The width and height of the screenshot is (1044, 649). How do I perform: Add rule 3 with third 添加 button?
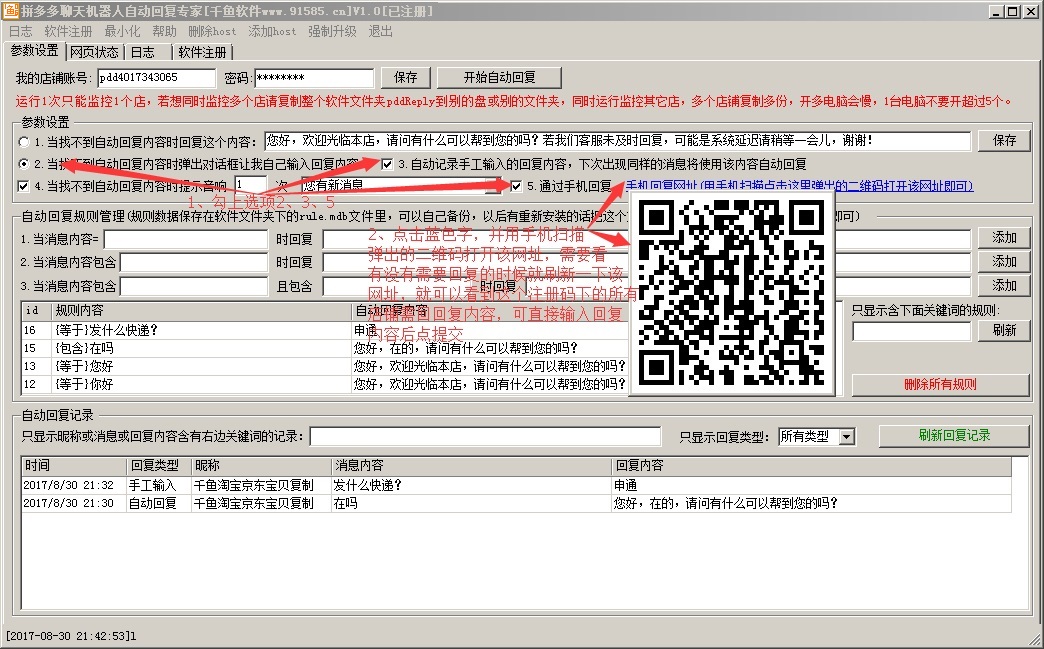[1004, 286]
